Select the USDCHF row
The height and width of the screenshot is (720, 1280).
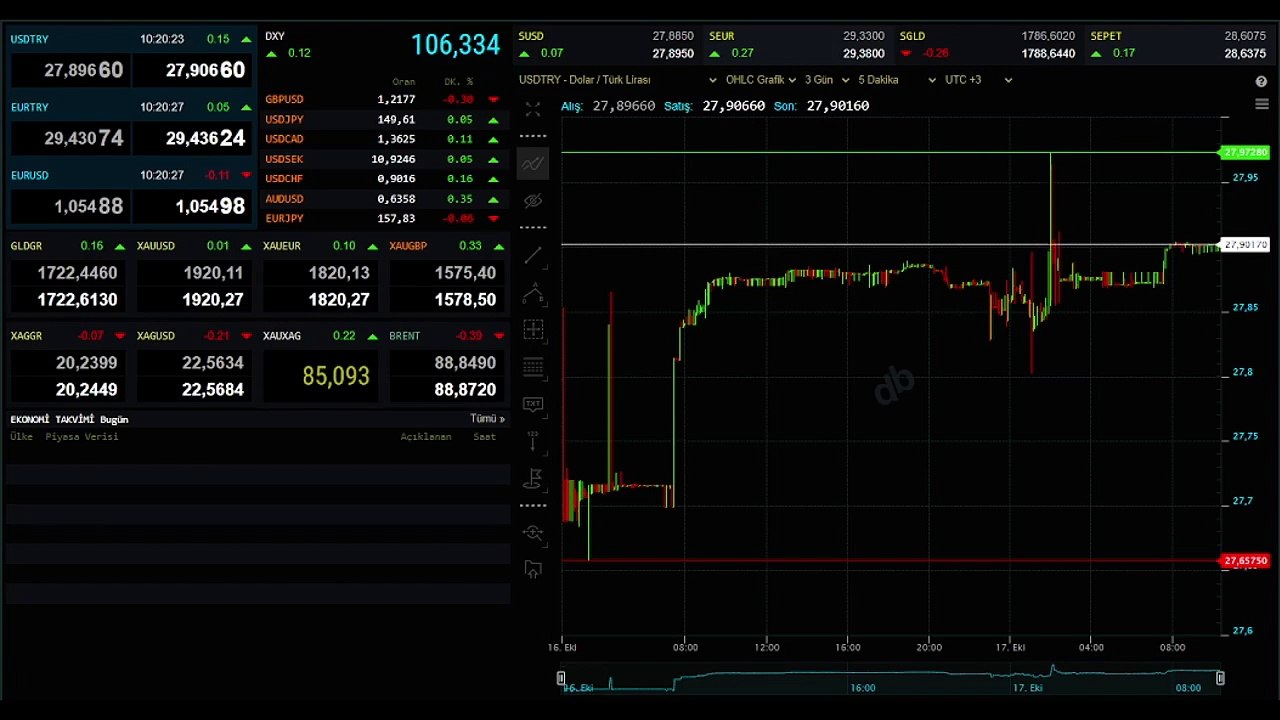383,179
